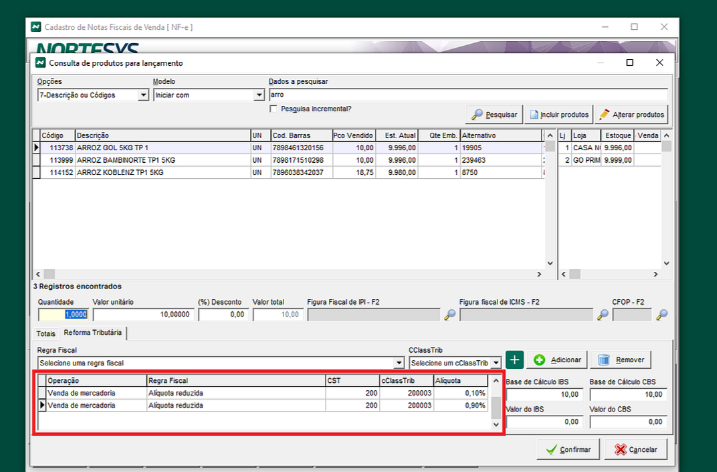Enable the Pesquisa incremental checkbox
This screenshot has height=472, width=717.
pos(274,108)
